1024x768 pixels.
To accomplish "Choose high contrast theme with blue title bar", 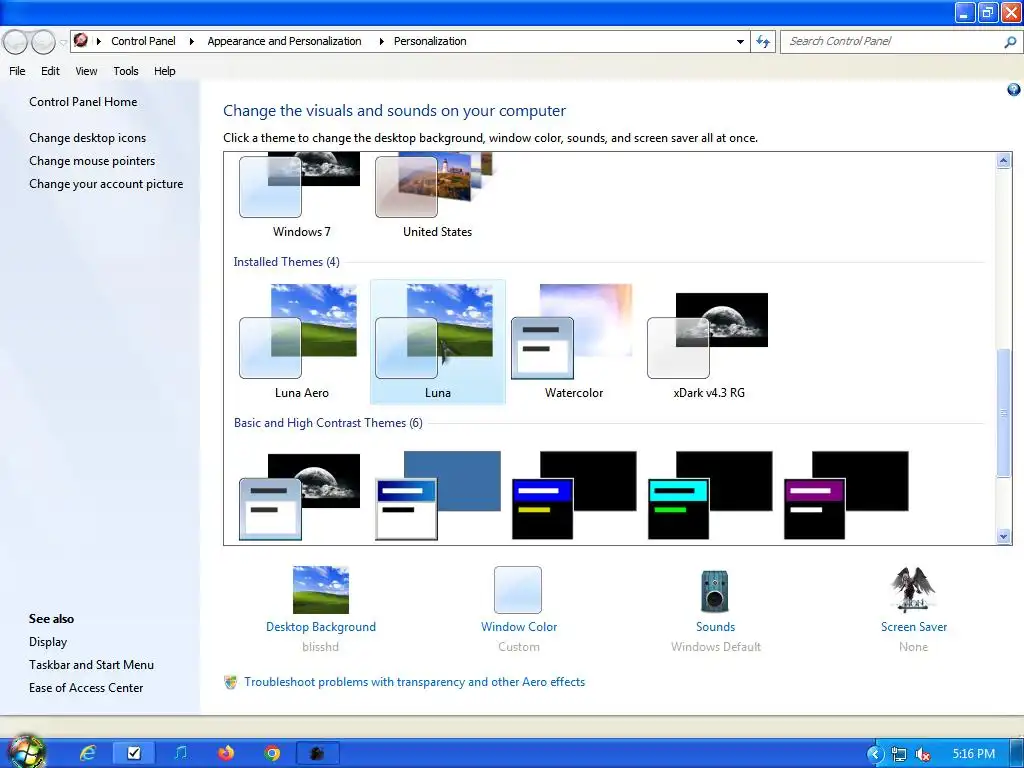I will pos(574,496).
